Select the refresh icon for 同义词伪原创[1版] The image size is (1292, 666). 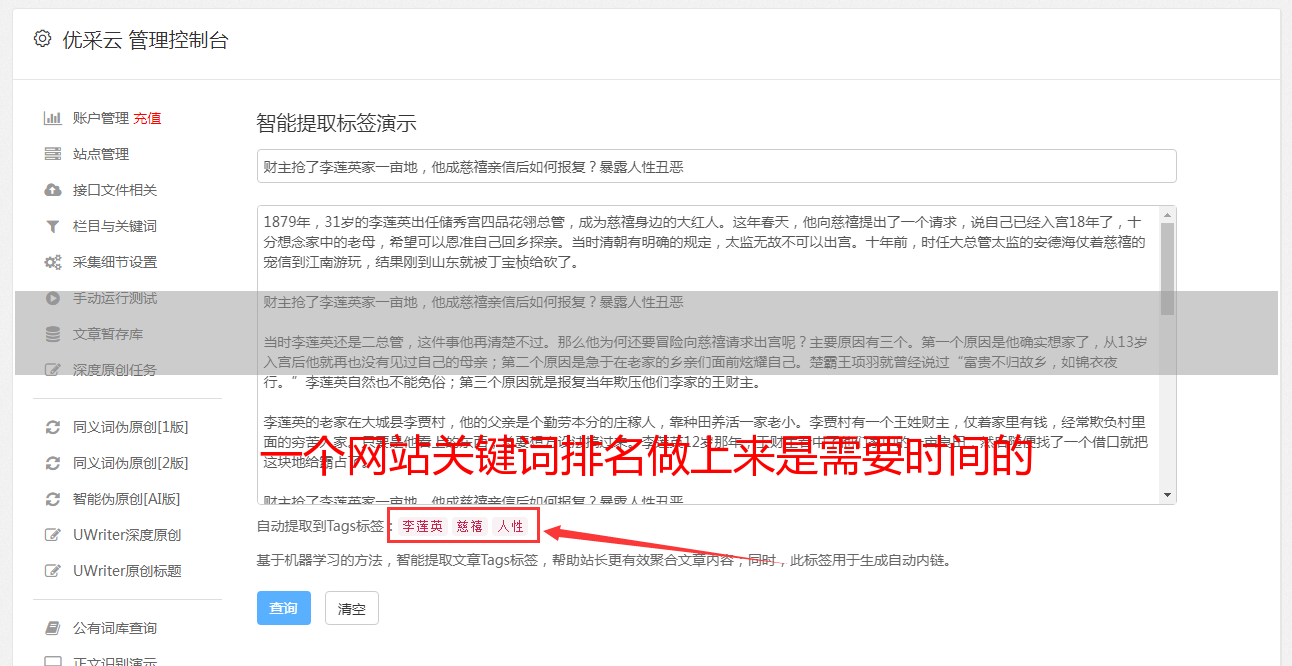point(53,427)
